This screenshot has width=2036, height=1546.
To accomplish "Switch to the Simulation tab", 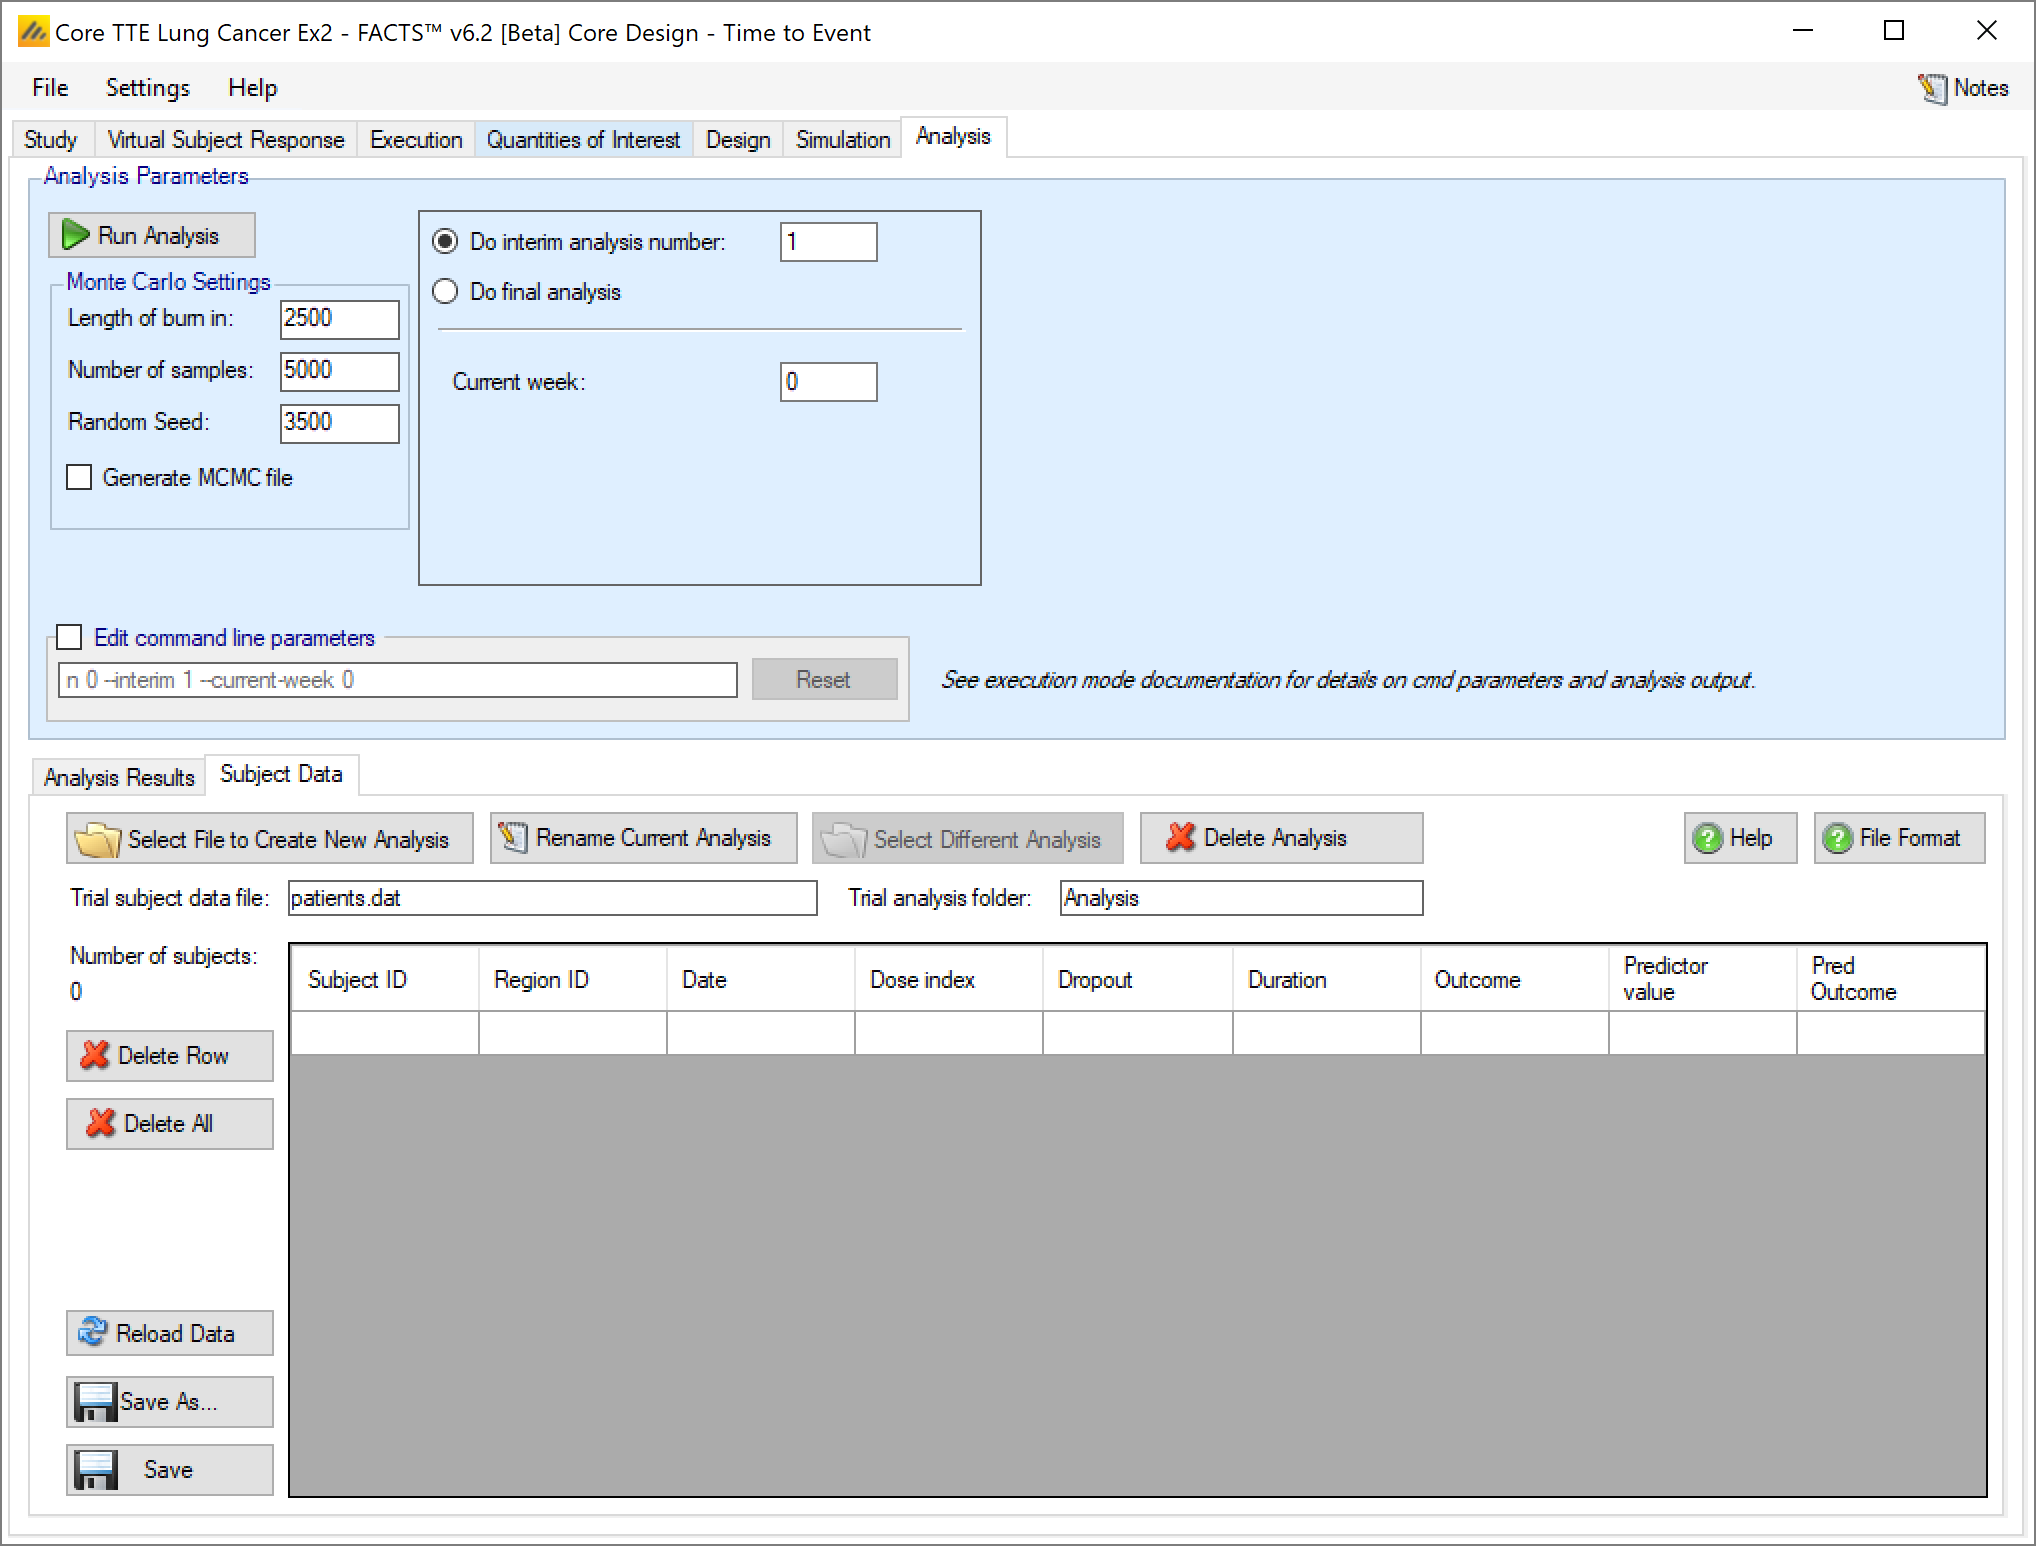I will point(842,139).
